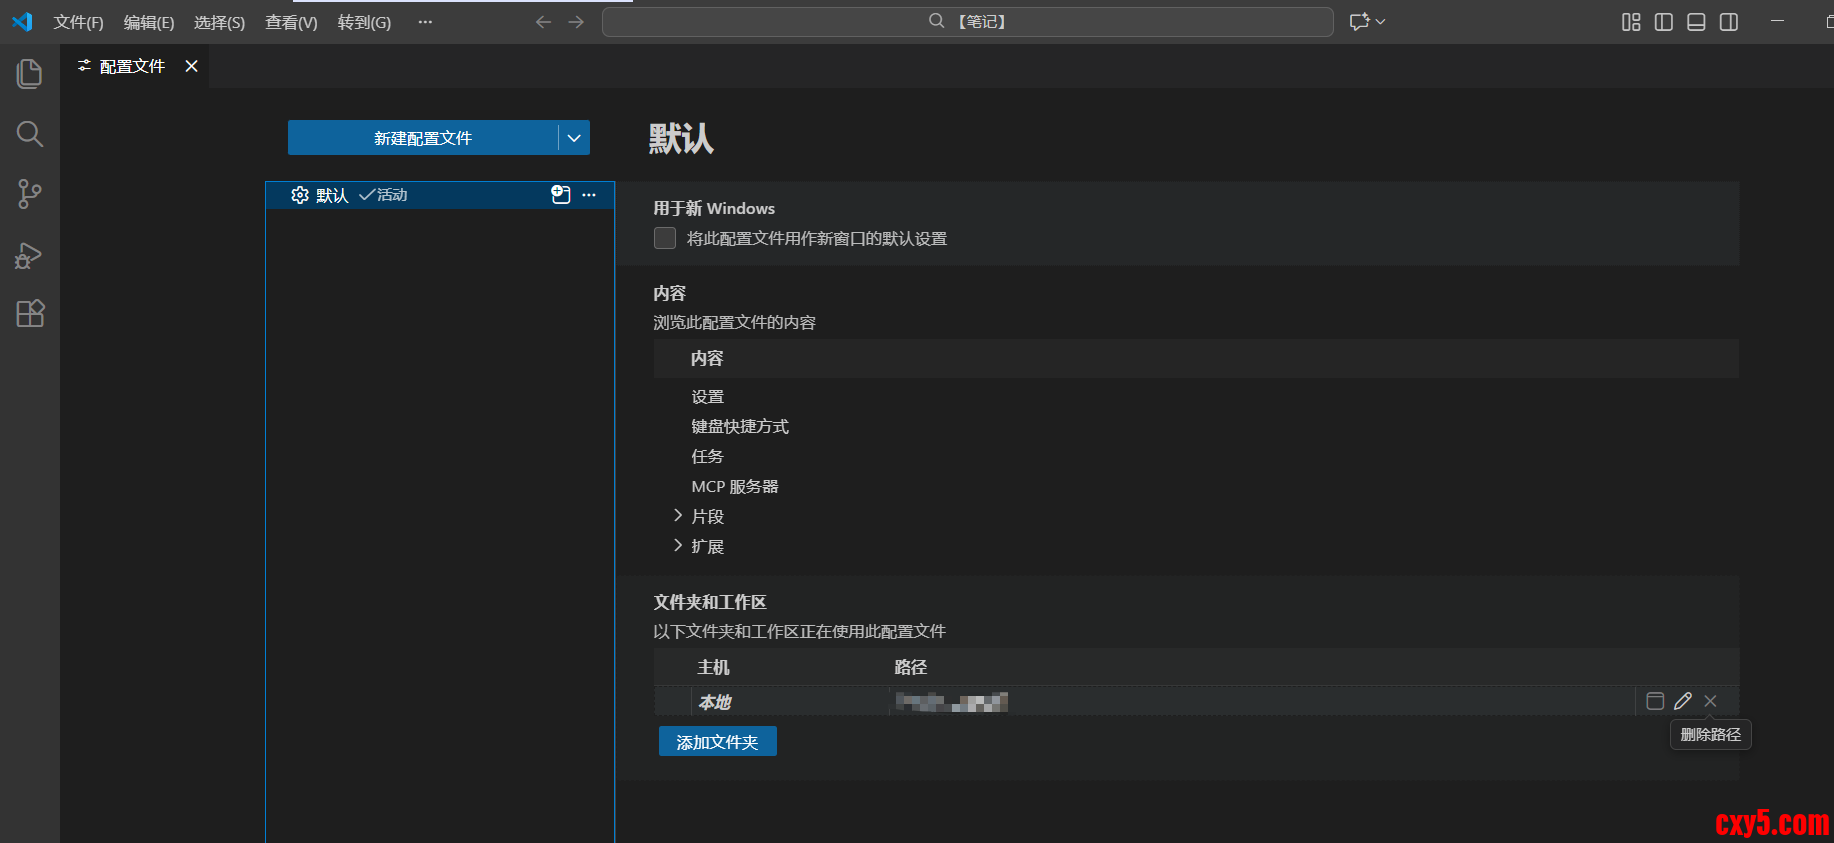Open the Extensions view
This screenshot has width=1834, height=843.
click(x=30, y=314)
